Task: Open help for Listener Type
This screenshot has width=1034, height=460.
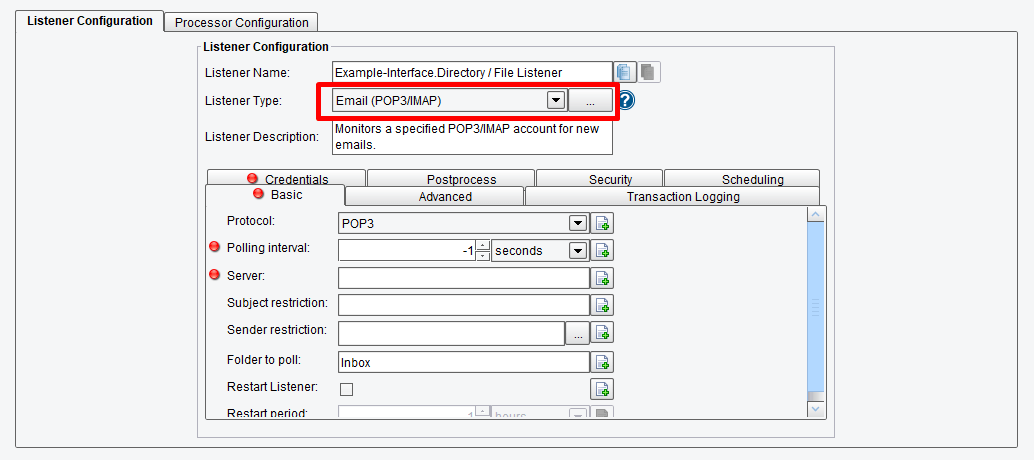Action: pyautogui.click(x=627, y=100)
